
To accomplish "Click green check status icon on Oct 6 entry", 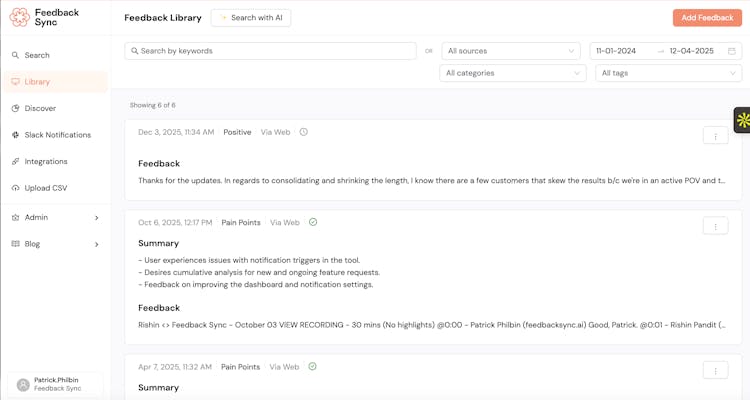I will tap(313, 222).
